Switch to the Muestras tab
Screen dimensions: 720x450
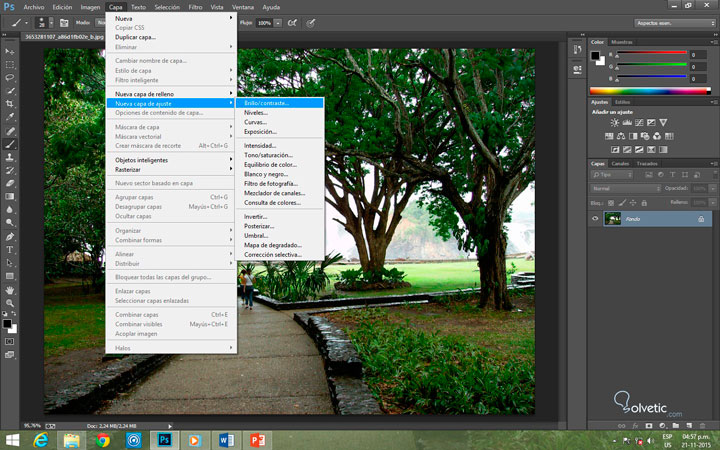pyautogui.click(x=622, y=42)
